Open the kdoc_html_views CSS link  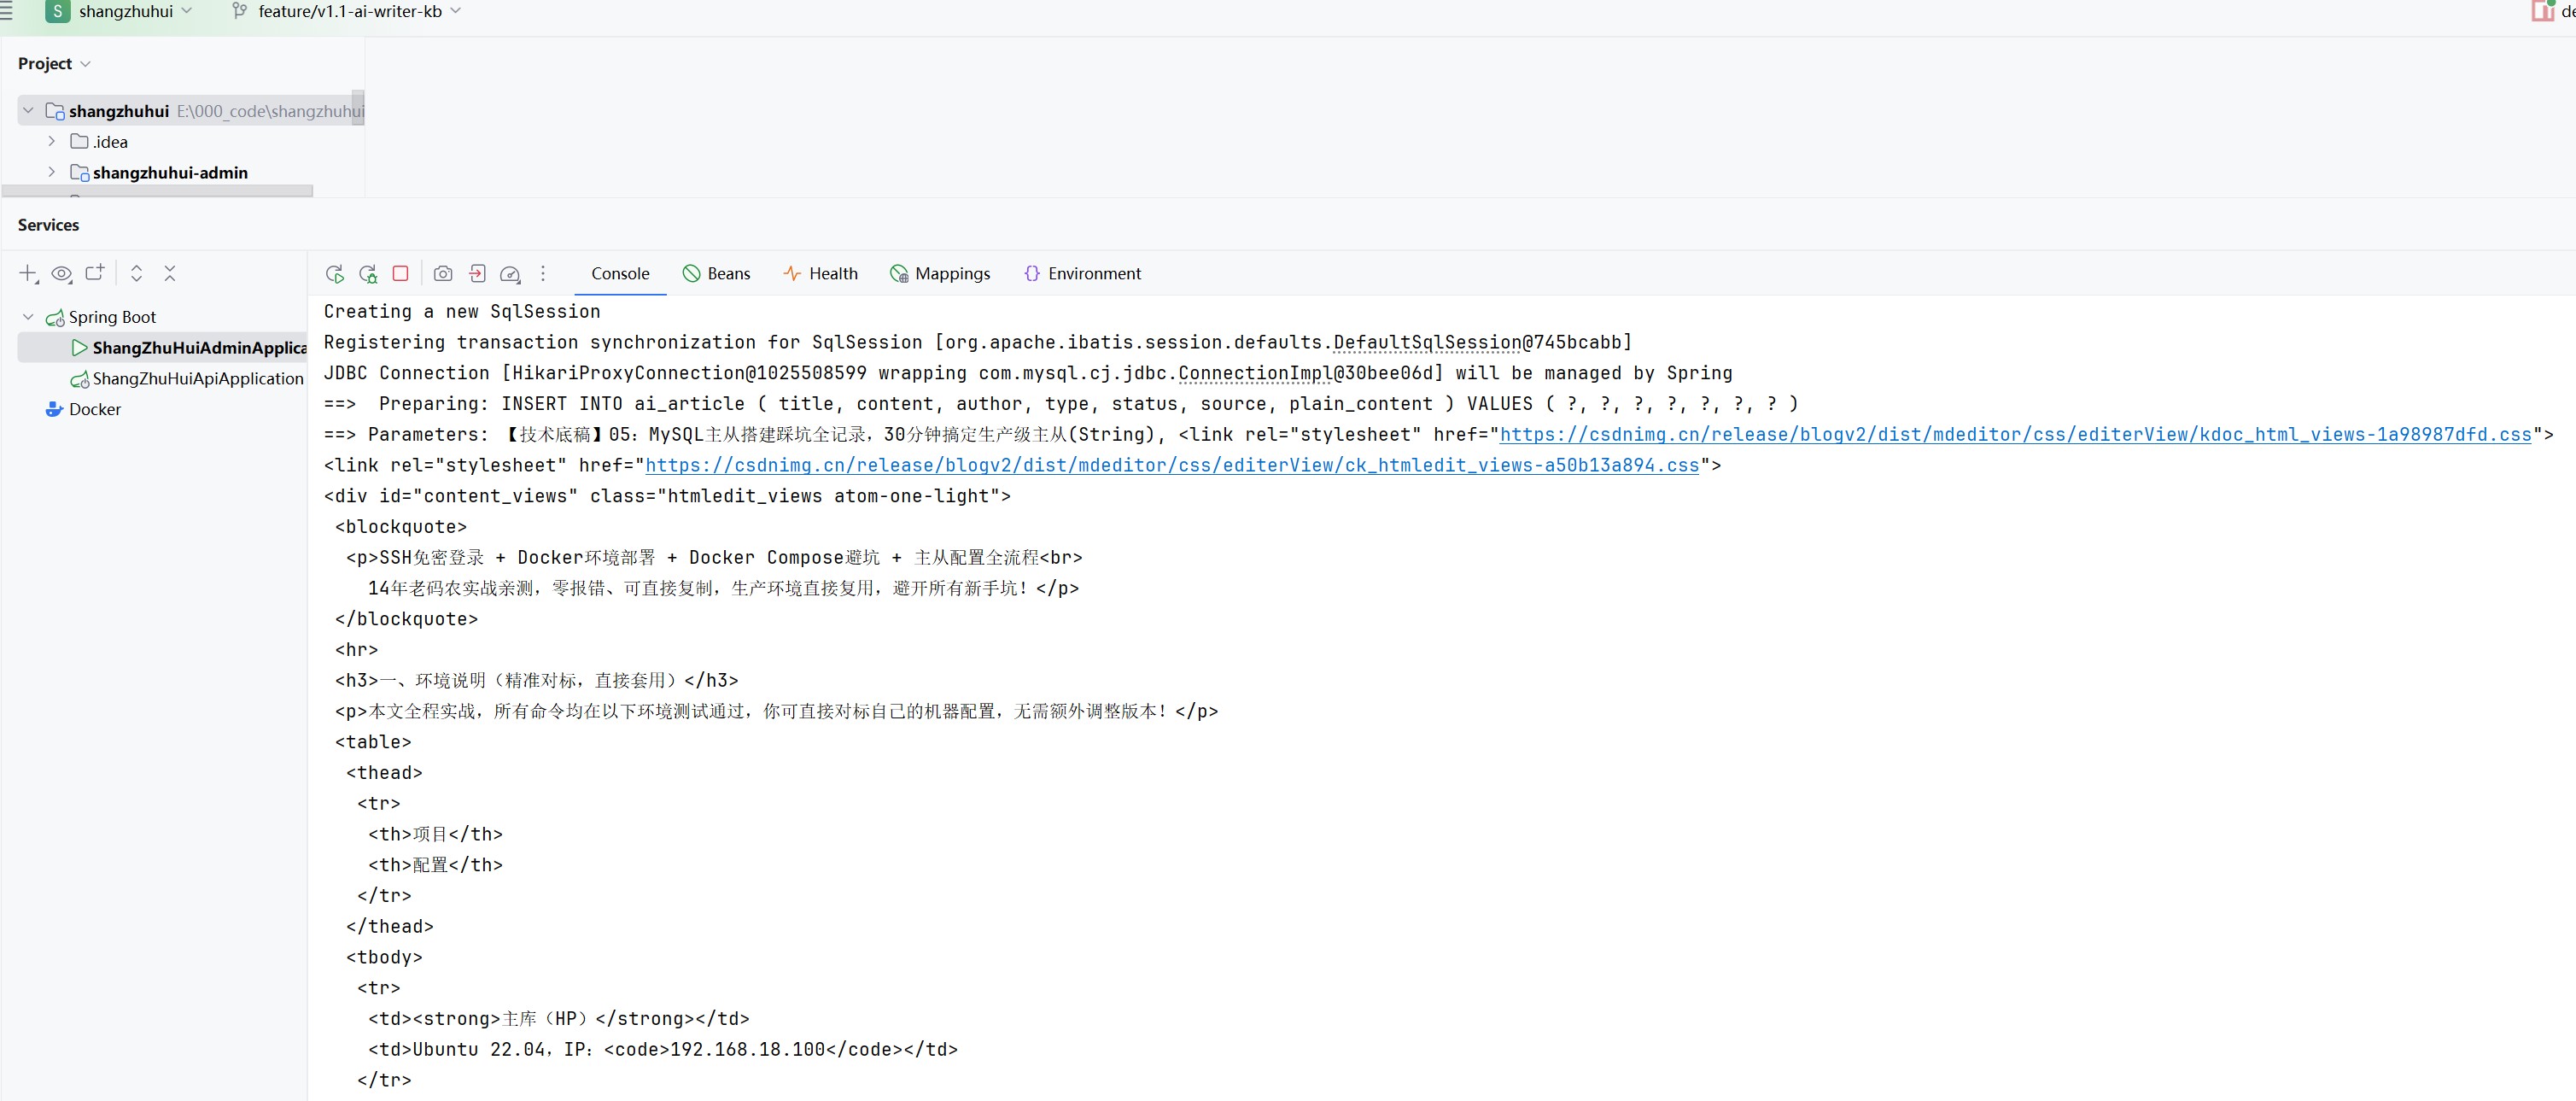click(2014, 435)
